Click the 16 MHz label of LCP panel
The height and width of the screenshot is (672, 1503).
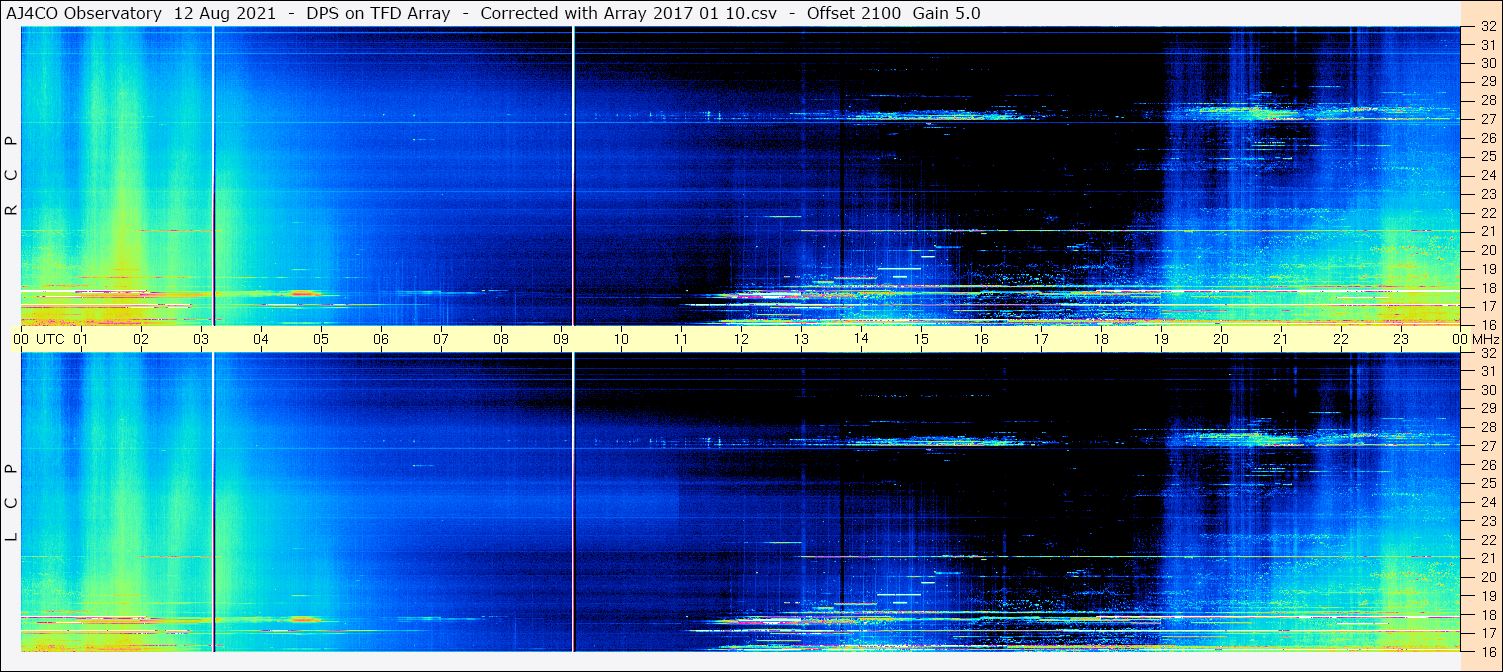[x=1487, y=651]
